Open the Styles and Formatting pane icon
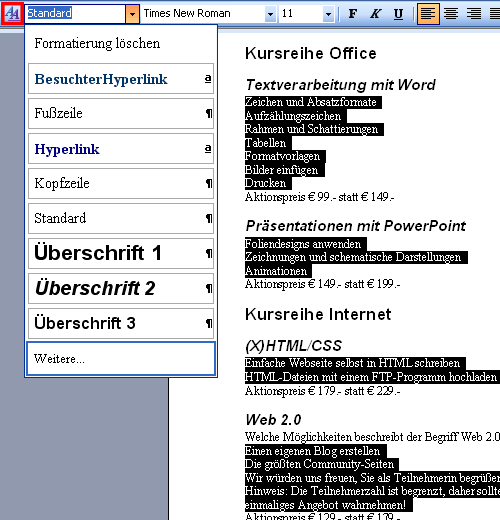Screen dimensions: 500x520 [x=12, y=13]
